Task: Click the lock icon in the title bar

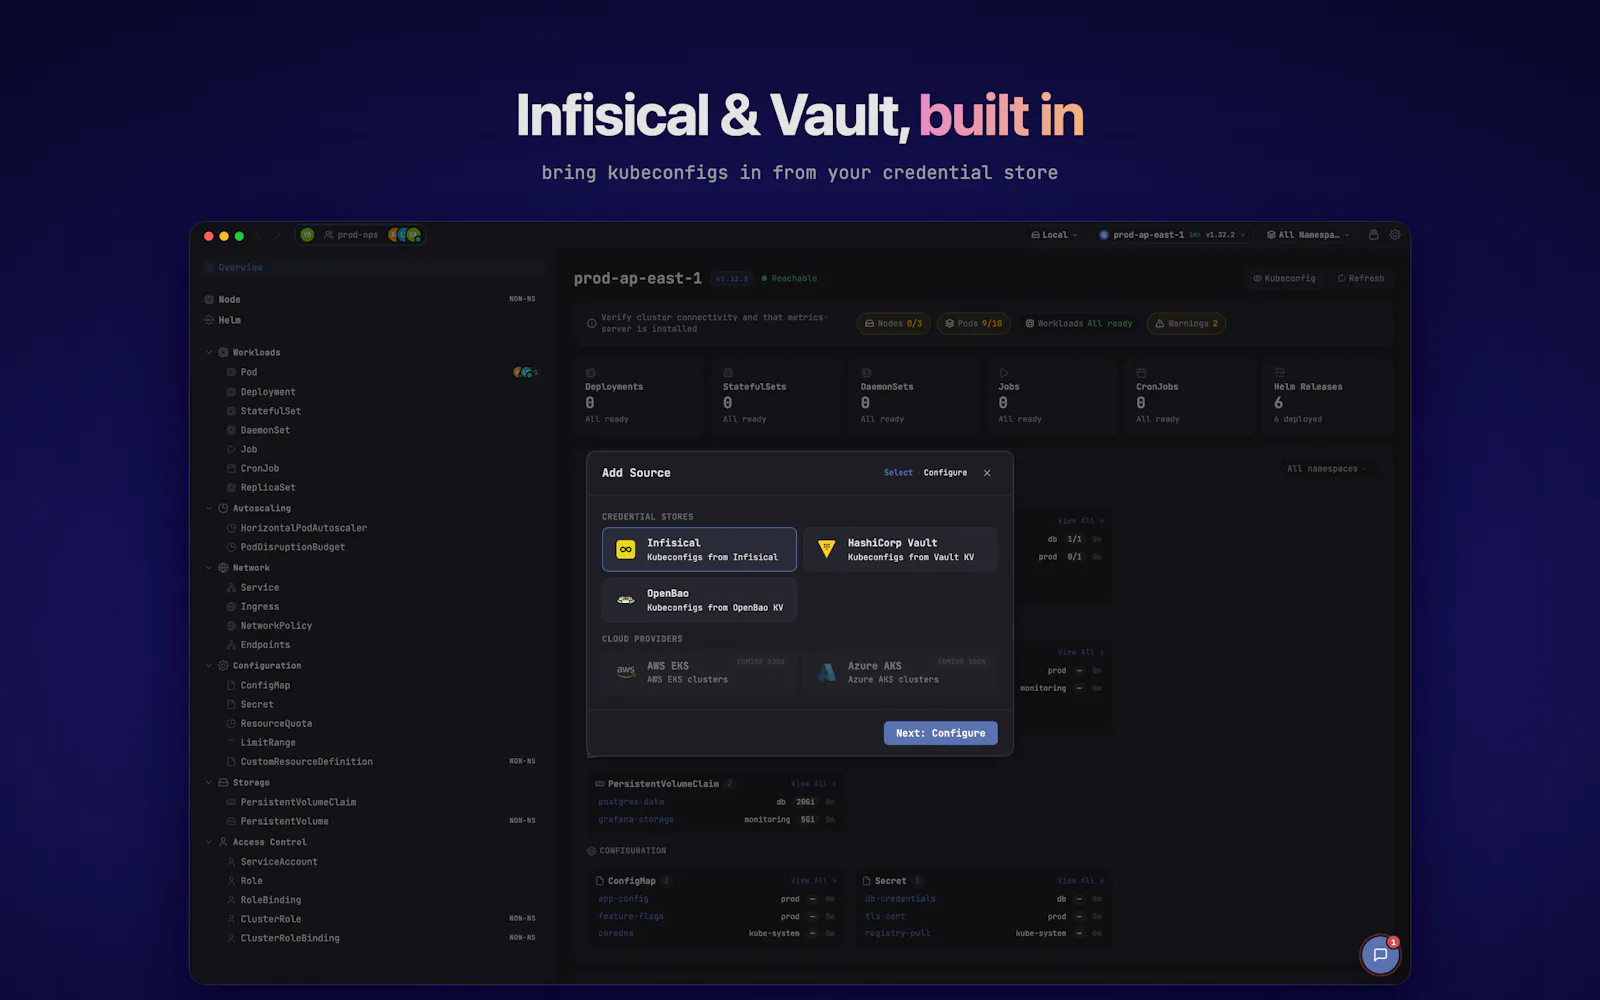Action: coord(1373,235)
